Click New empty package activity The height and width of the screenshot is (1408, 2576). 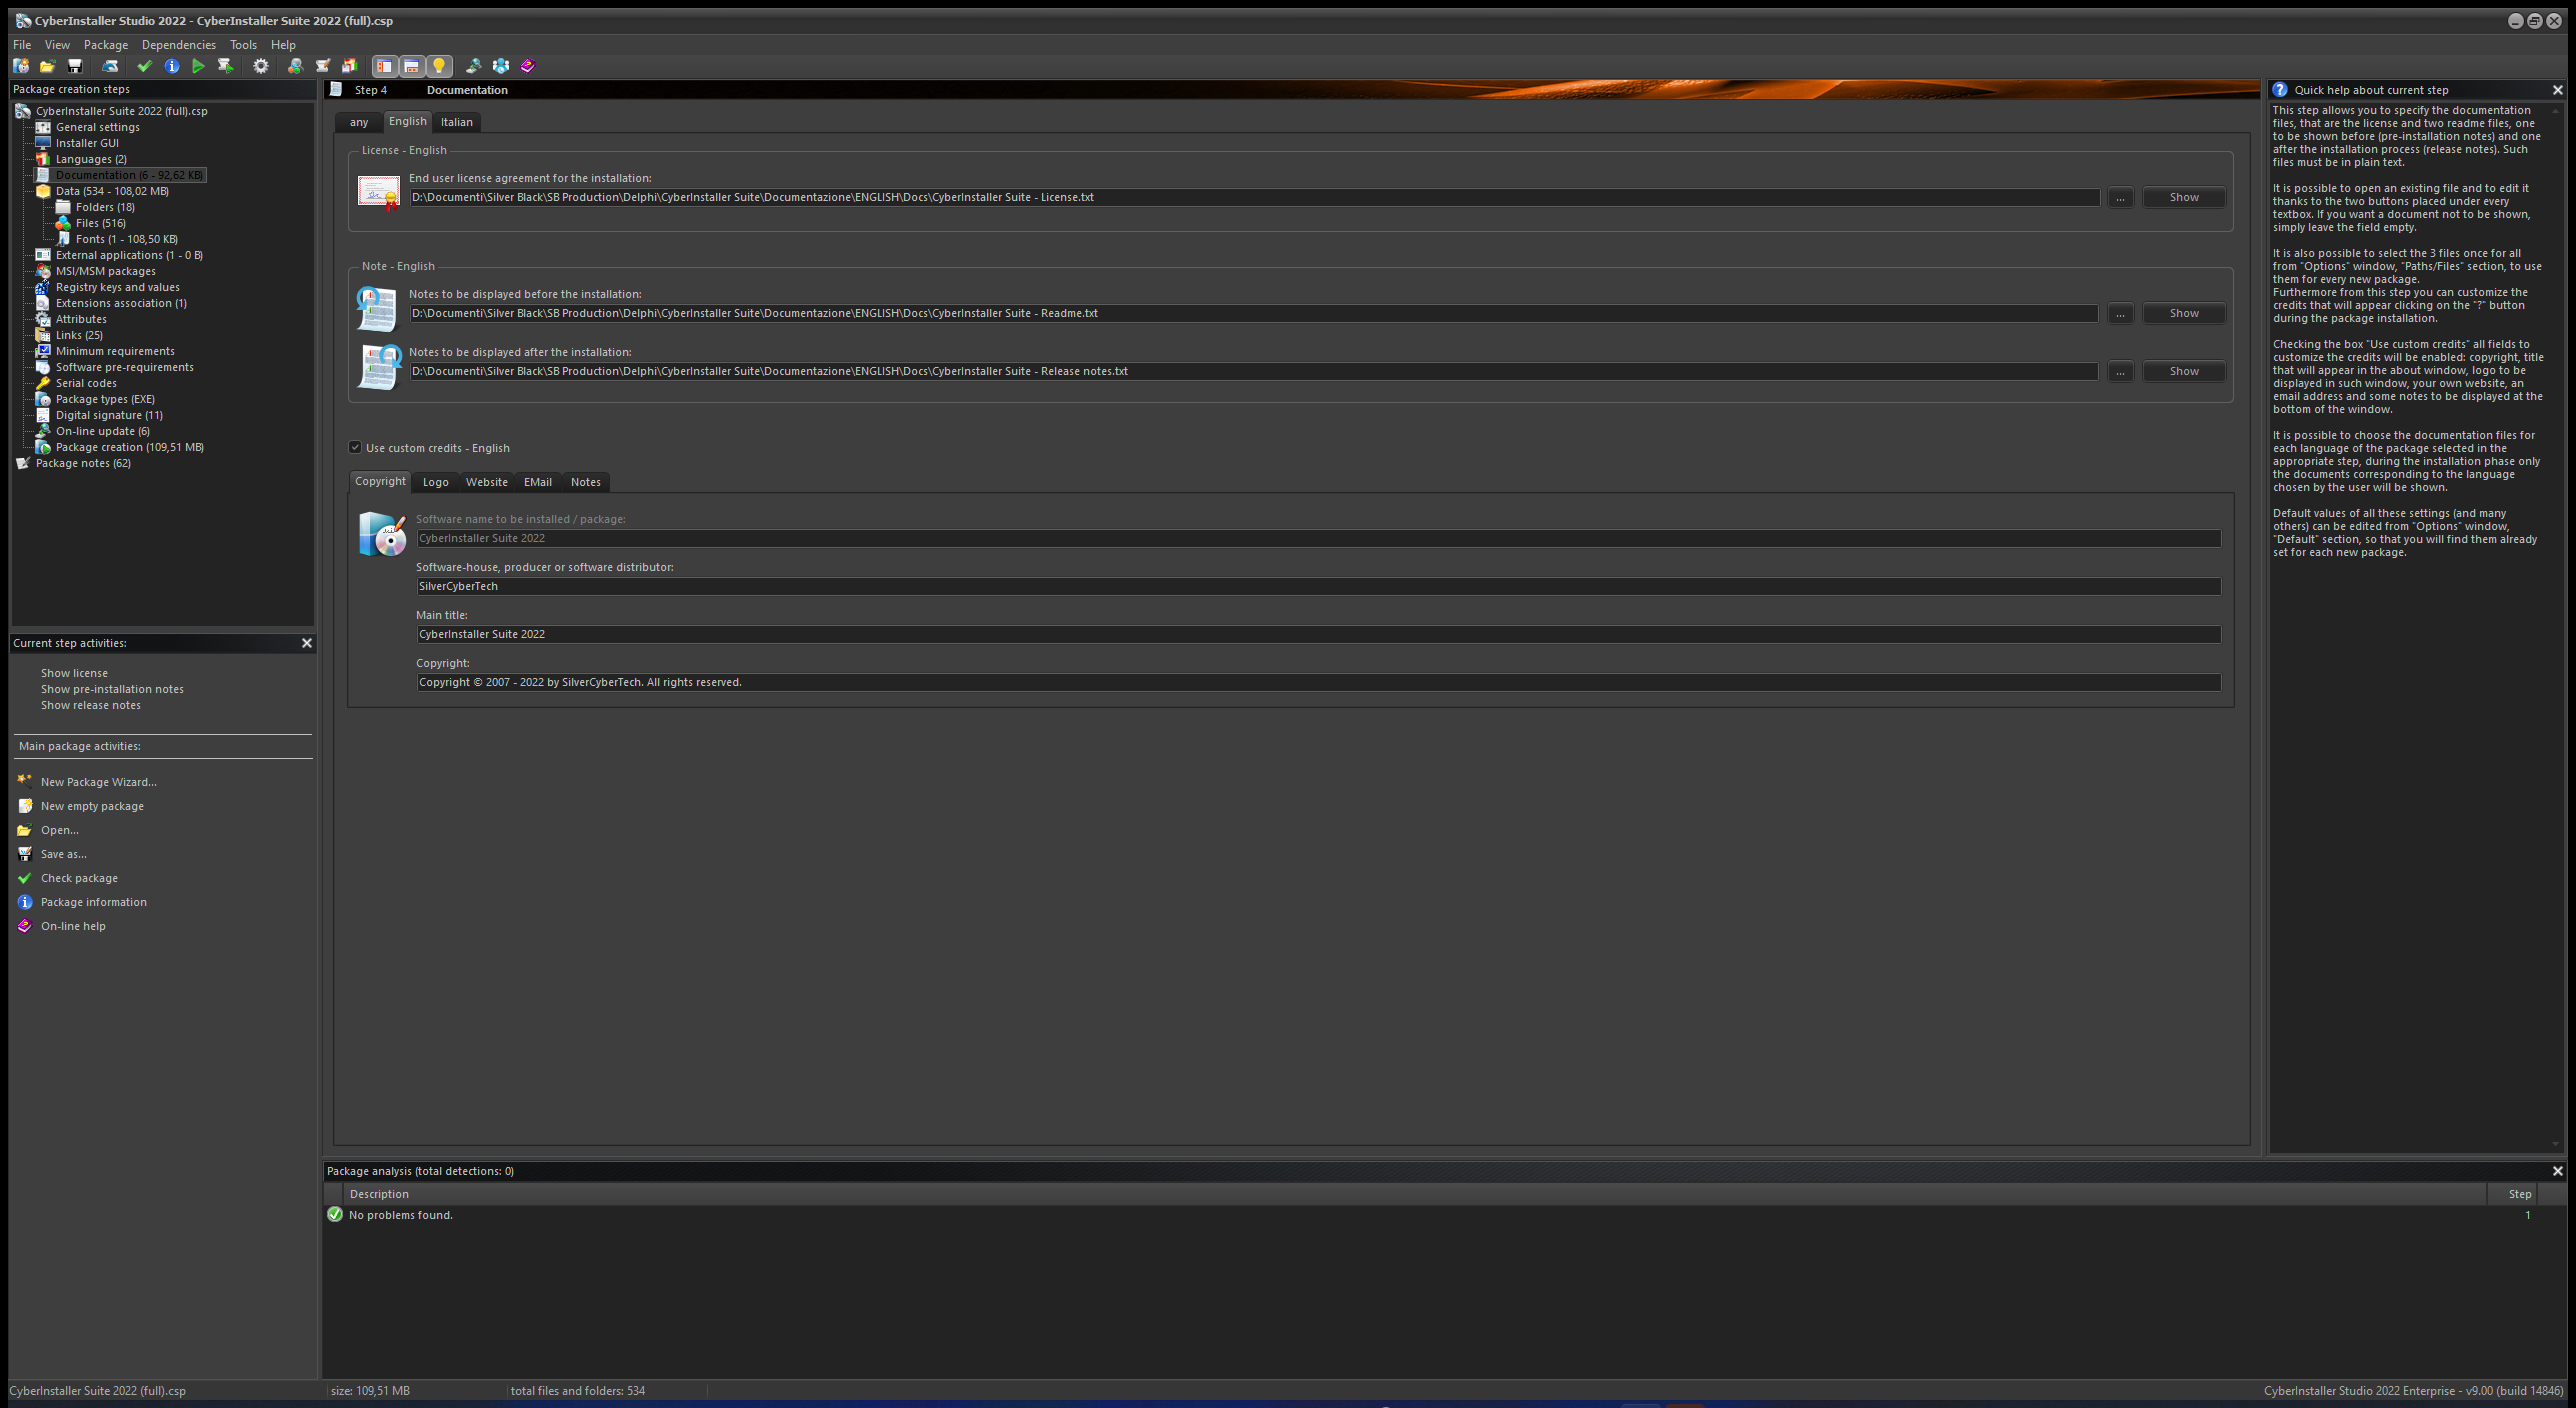(92, 806)
